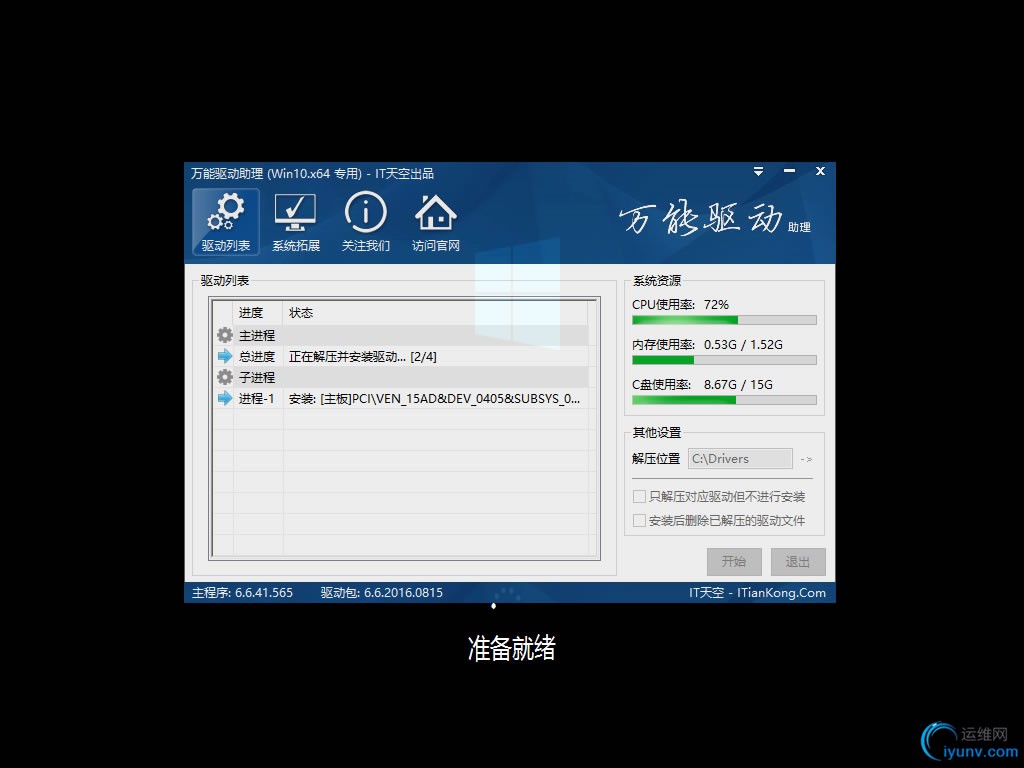Viewport: 1024px width, 768px height.
Task: Enable 只解压对应驱动但不进行安装 checkbox
Action: tap(639, 497)
